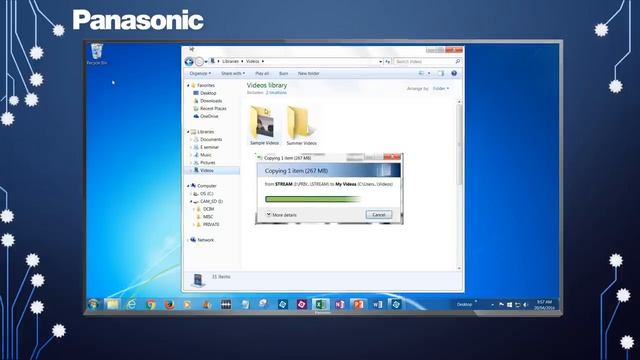
Task: Click the Explorer Forward arrow button
Action: (199, 62)
